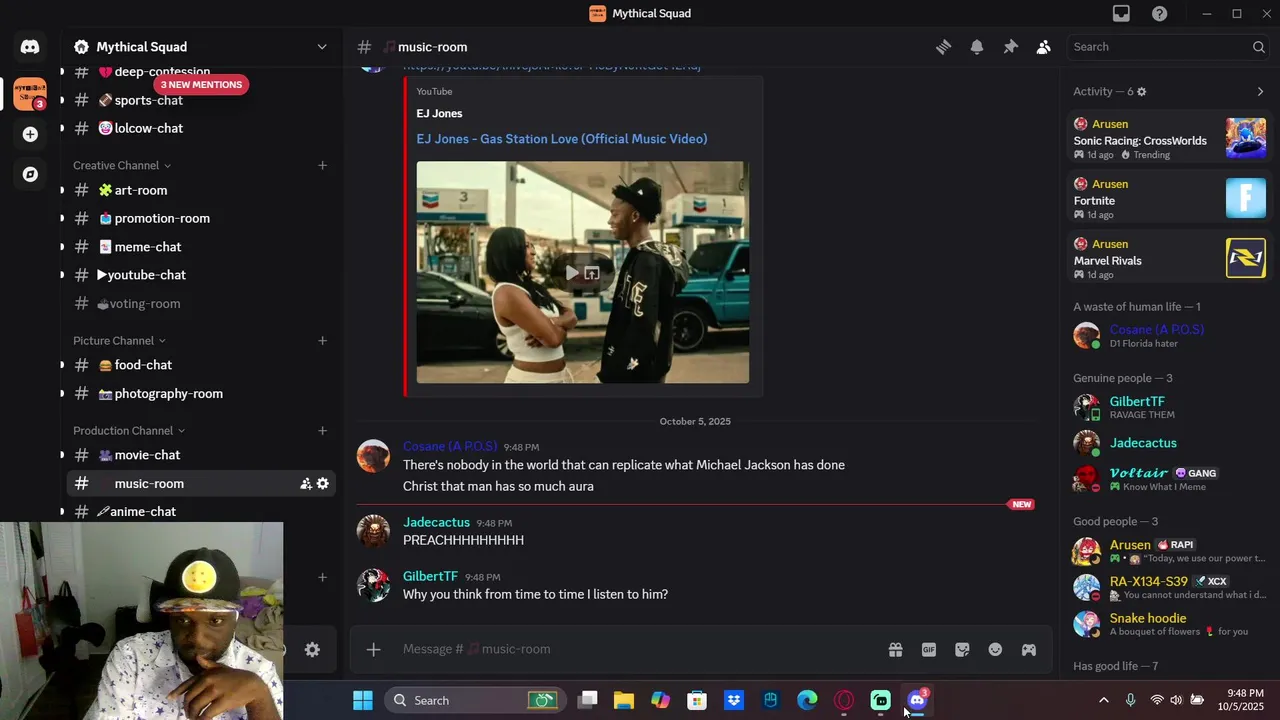Viewport: 1280px width, 720px height.
Task: Open Dropbox from taskbar
Action: [734, 700]
